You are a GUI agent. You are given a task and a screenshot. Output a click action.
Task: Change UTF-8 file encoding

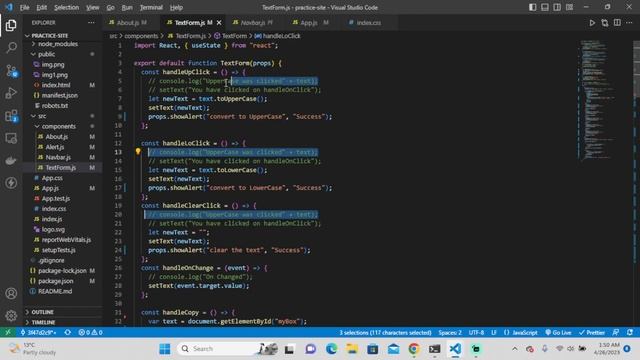[x=476, y=332]
